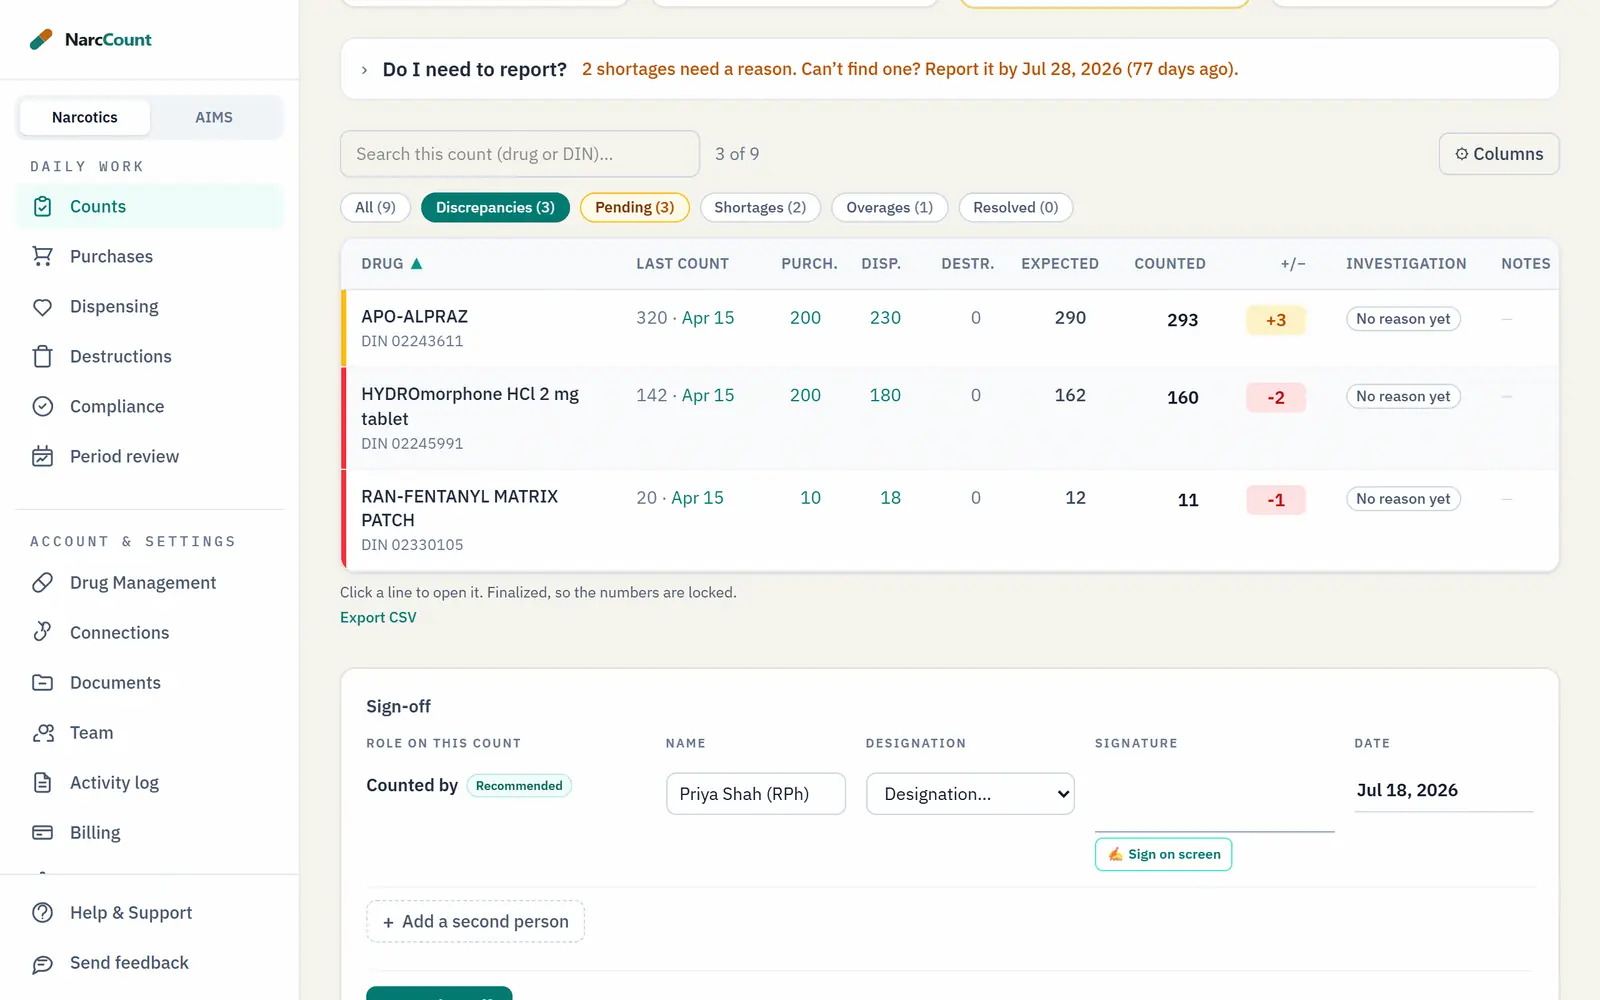Open the Designation dropdown
The height and width of the screenshot is (1000, 1600).
pyautogui.click(x=970, y=794)
